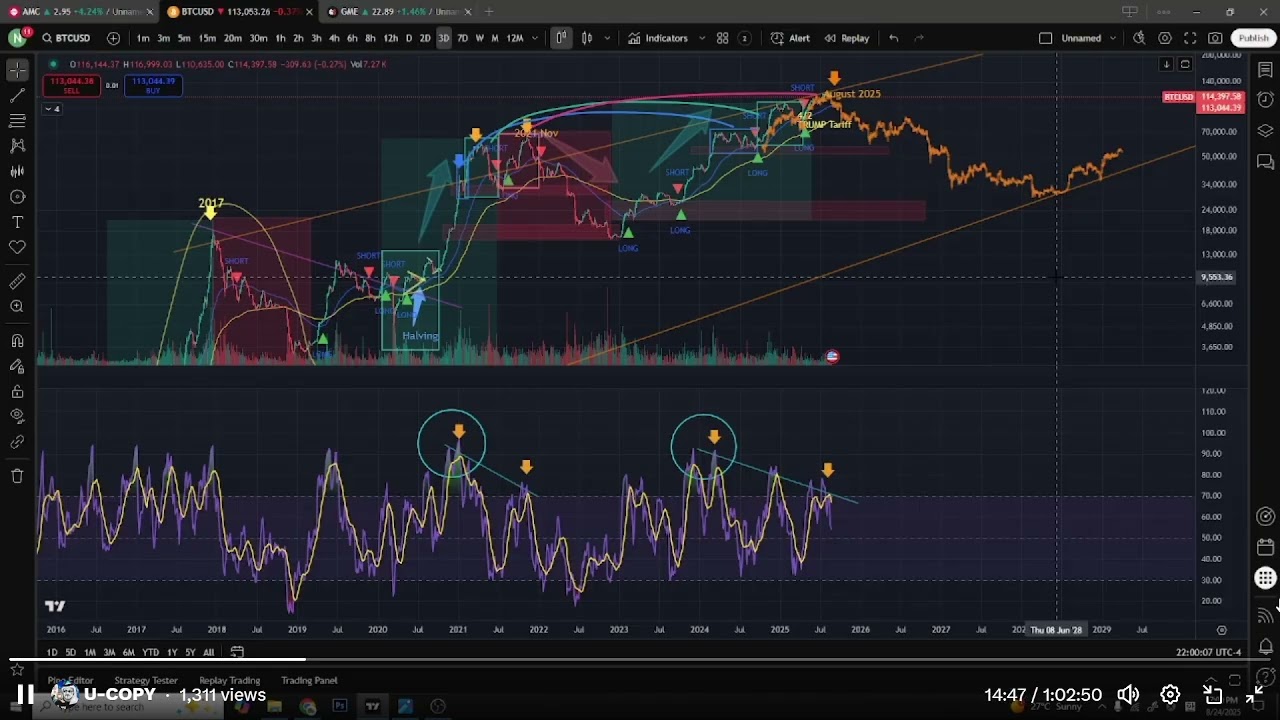Select the text annotation tool
The image size is (1280, 720).
point(17,222)
